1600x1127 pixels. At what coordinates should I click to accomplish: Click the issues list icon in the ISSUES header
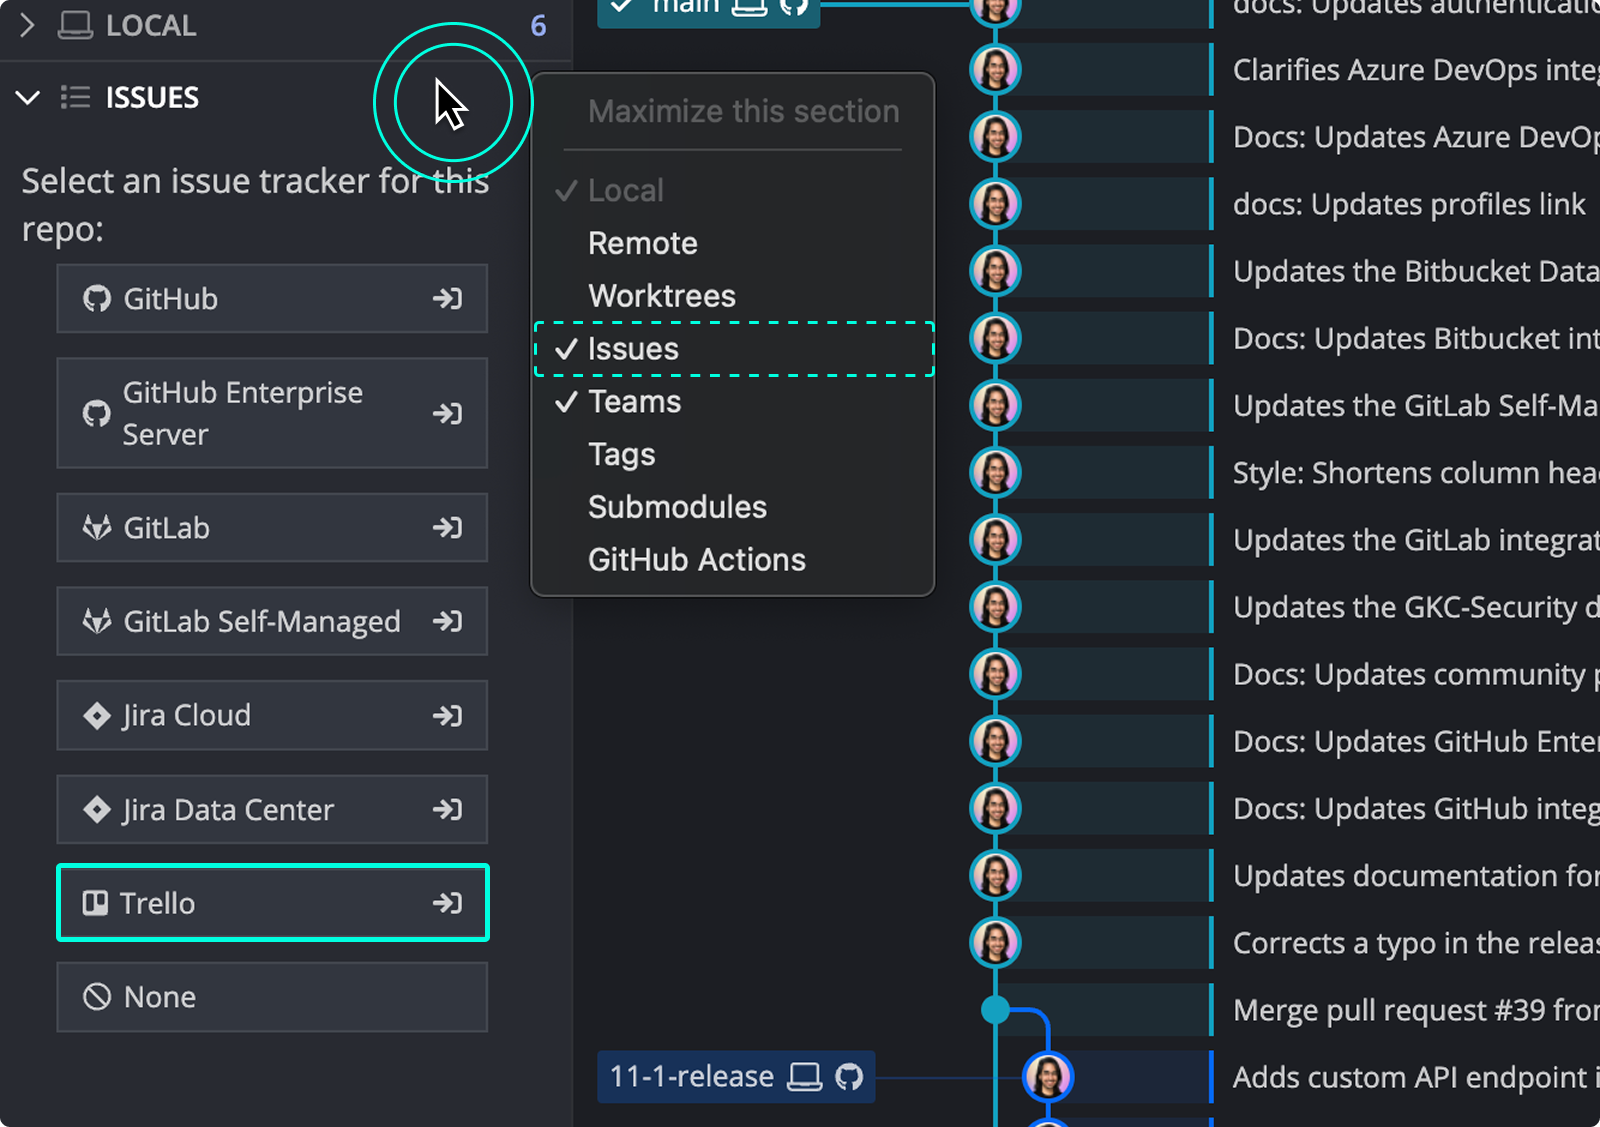(x=74, y=97)
